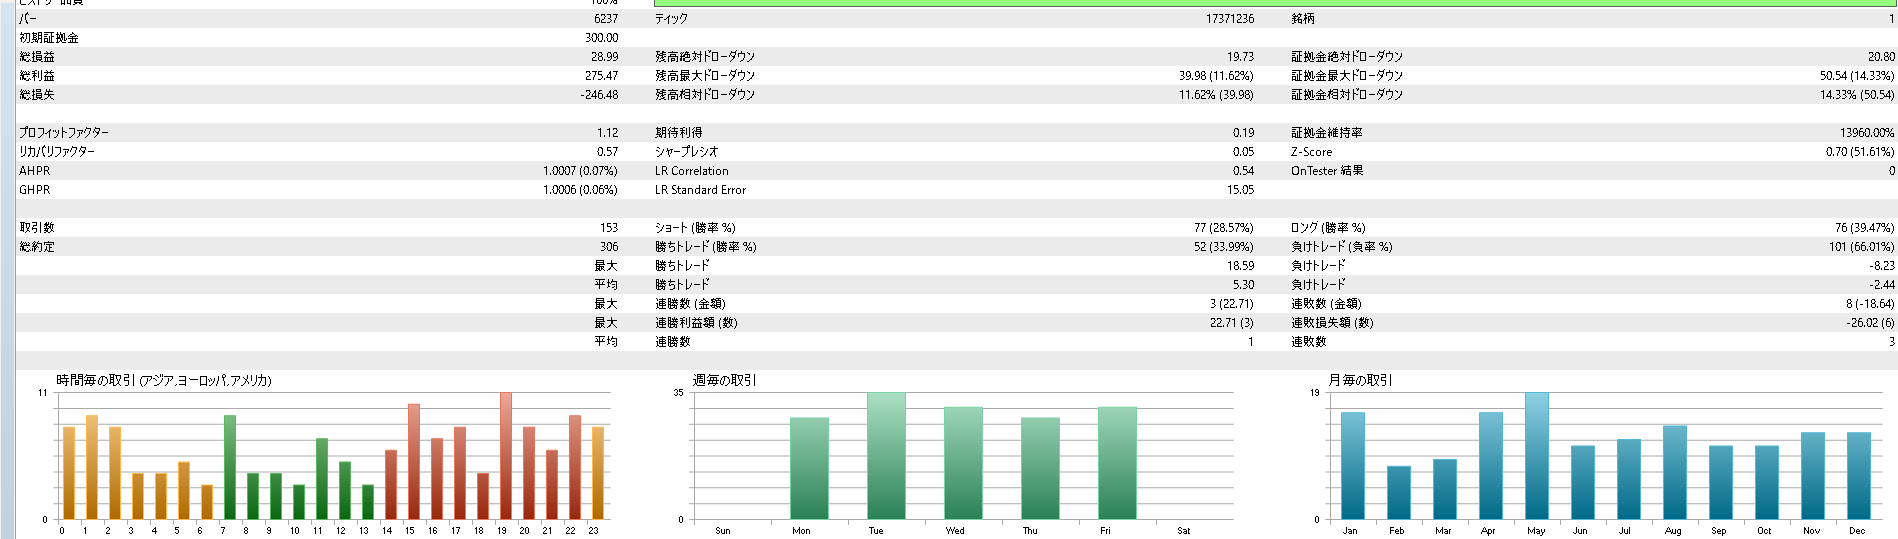This screenshot has width=1898, height=539.
Task: Click the May bar in monthly trades chart
Action: 1536,456
